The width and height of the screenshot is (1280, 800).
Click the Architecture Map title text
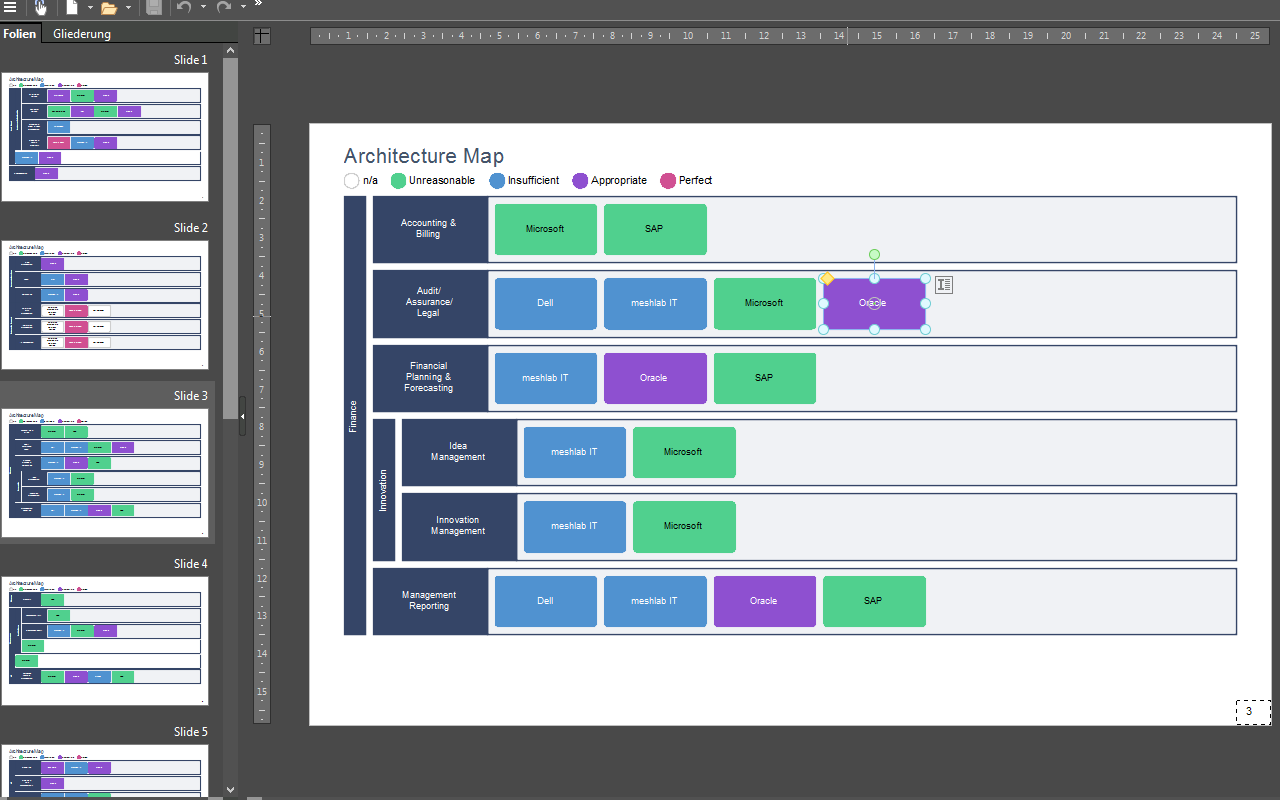coord(424,156)
